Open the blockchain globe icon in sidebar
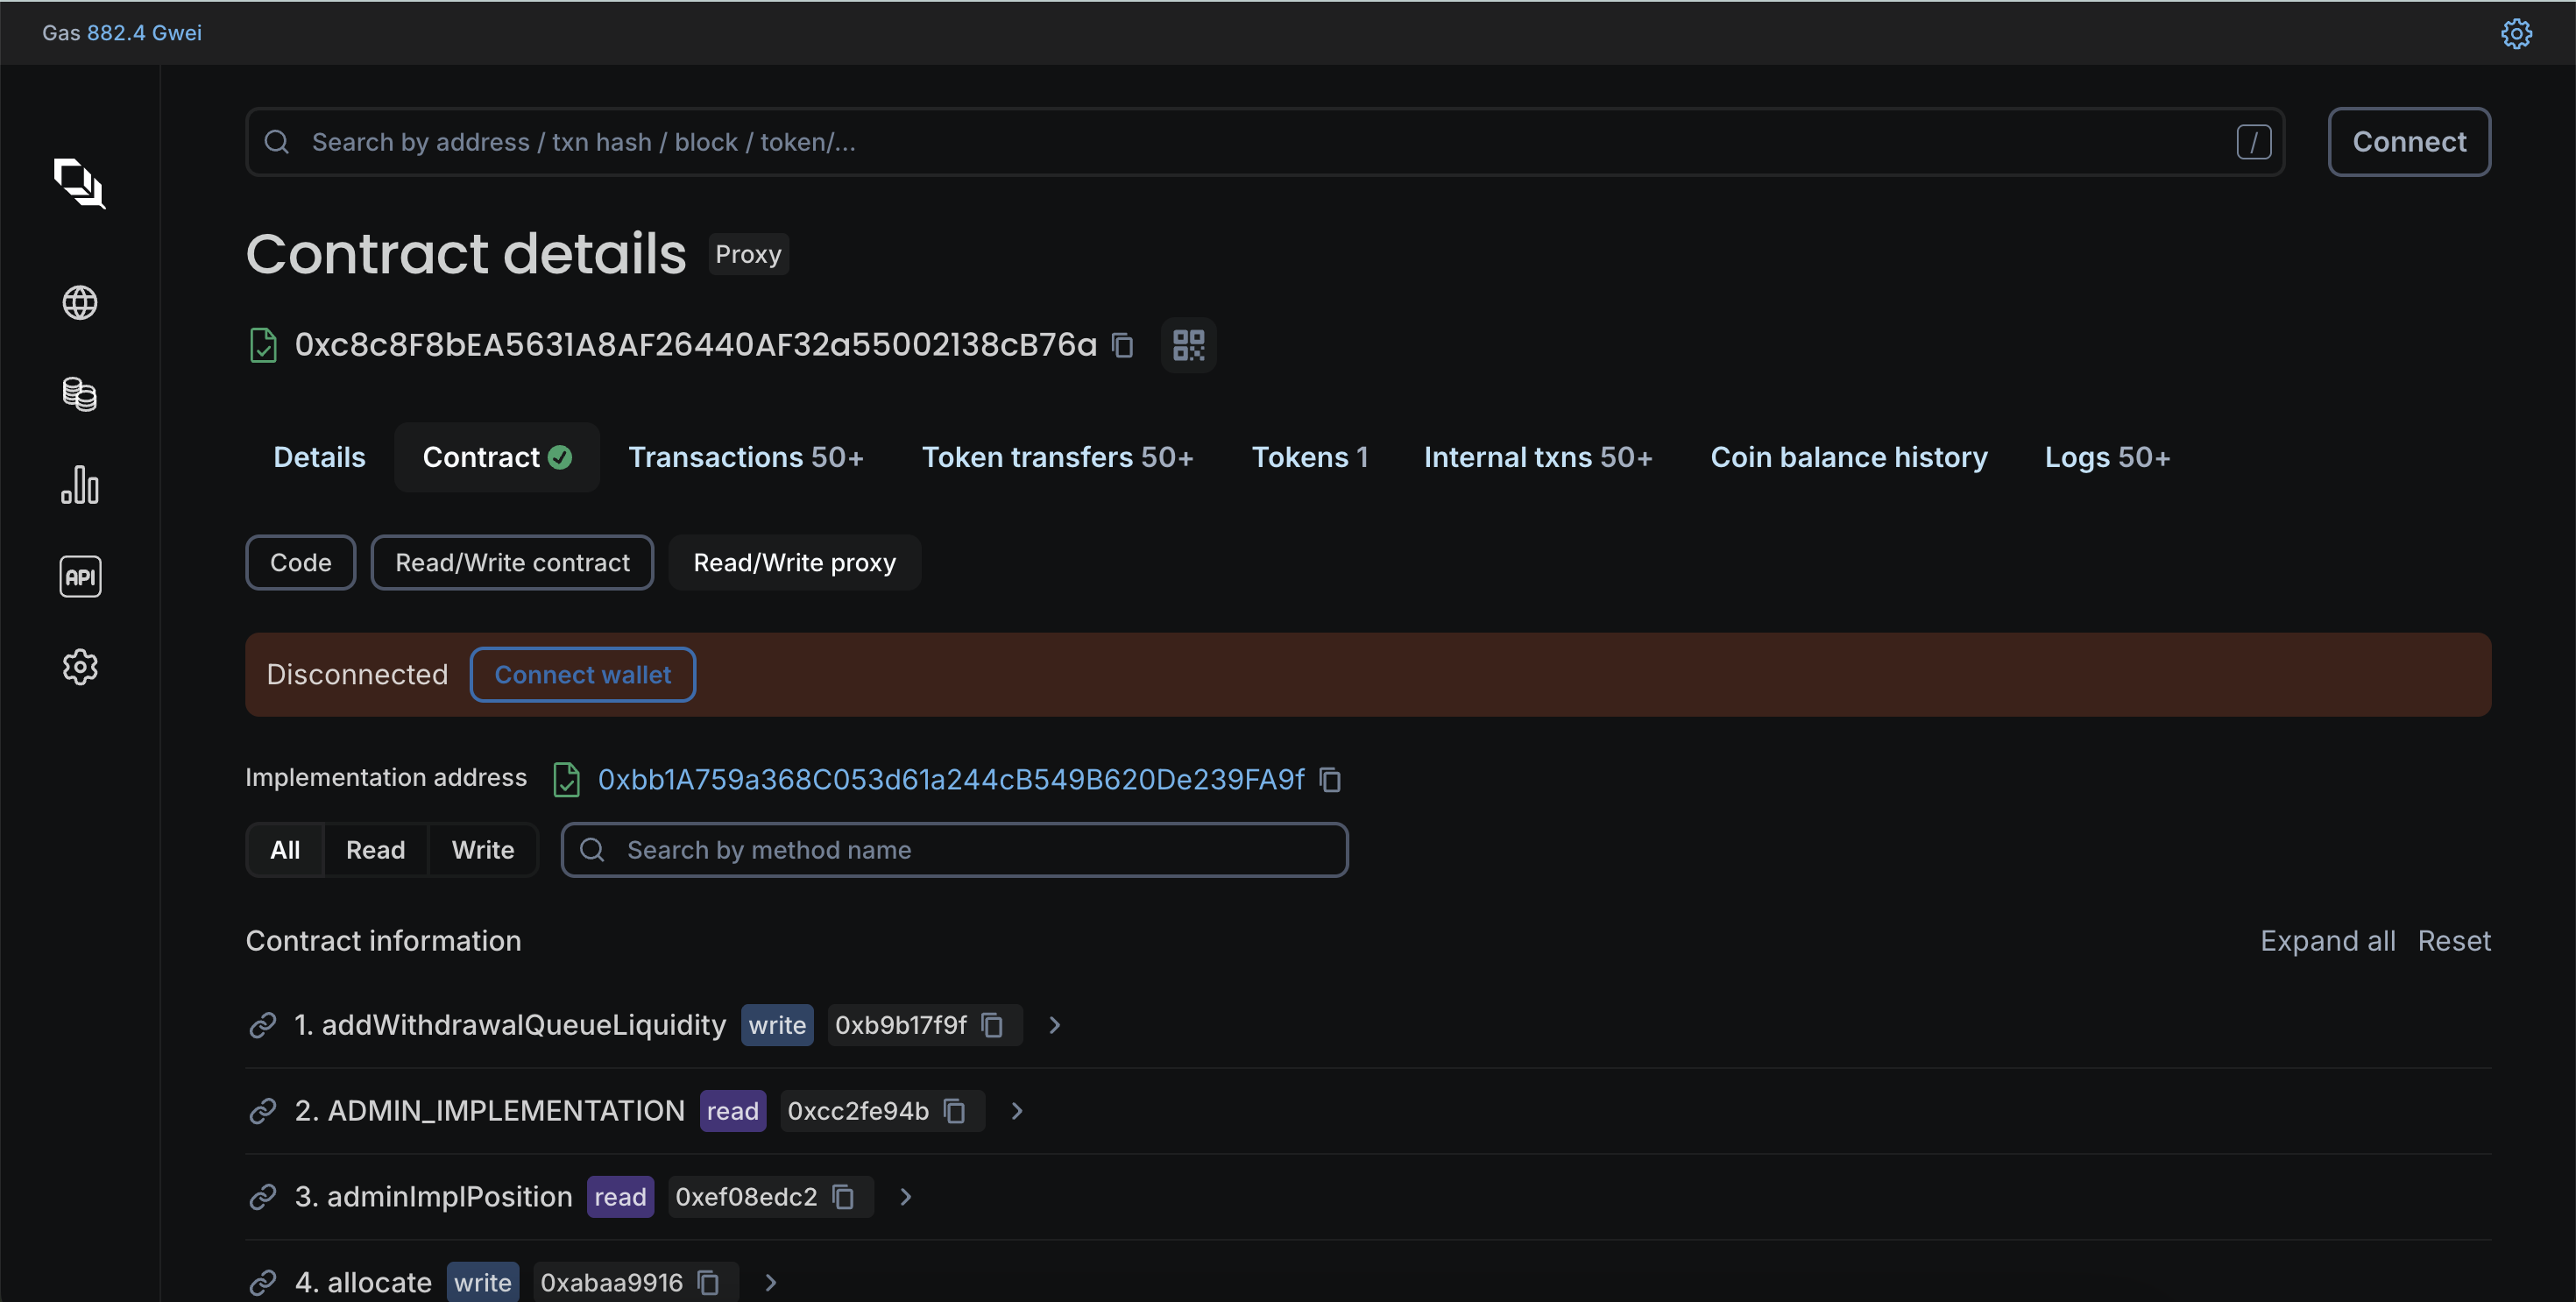This screenshot has height=1302, width=2576. click(80, 302)
